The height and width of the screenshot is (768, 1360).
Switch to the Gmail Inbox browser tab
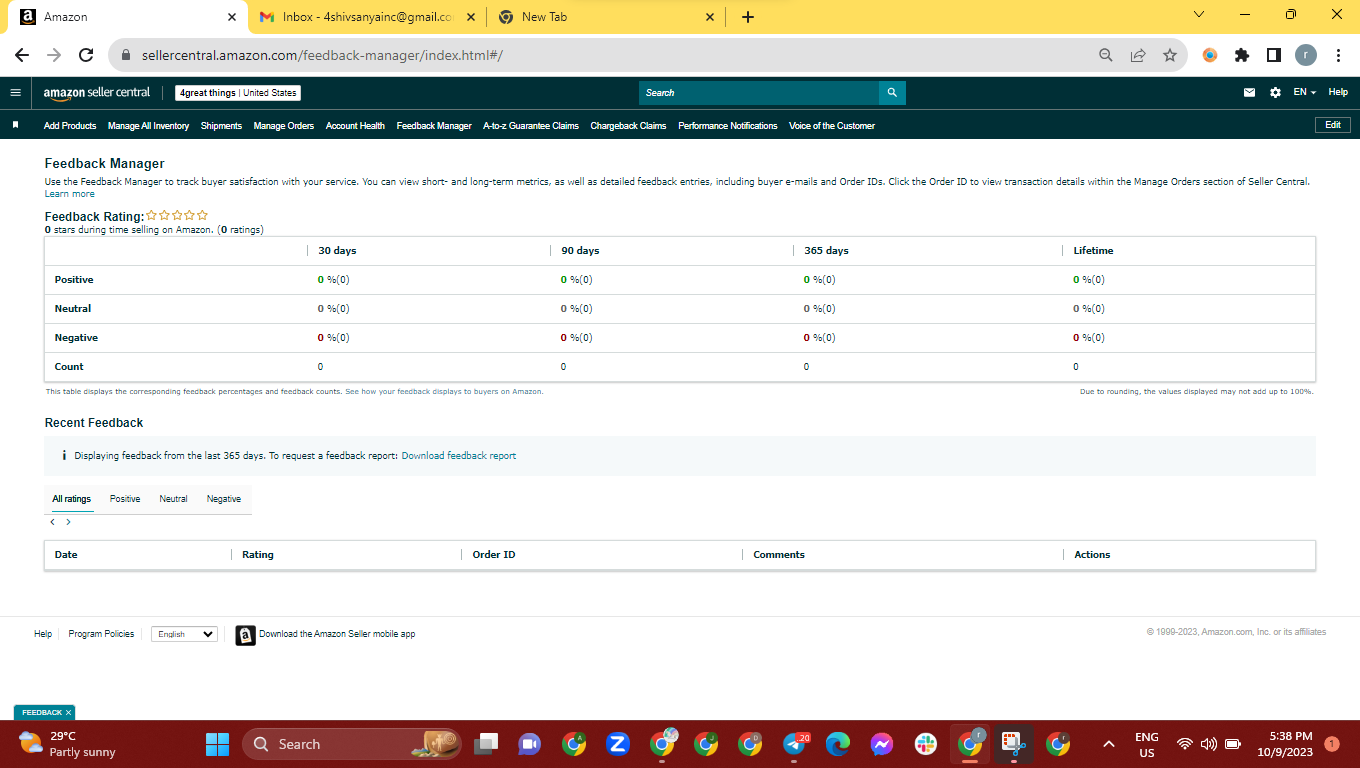367,17
